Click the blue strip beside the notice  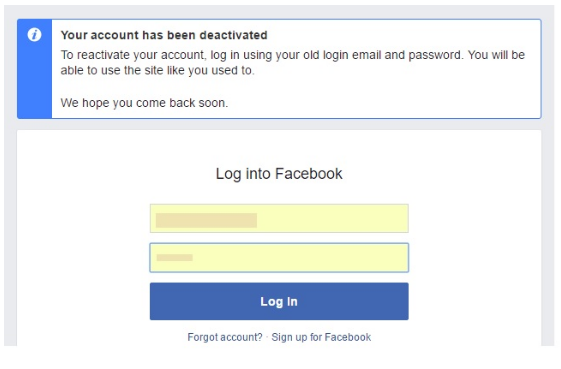34,69
